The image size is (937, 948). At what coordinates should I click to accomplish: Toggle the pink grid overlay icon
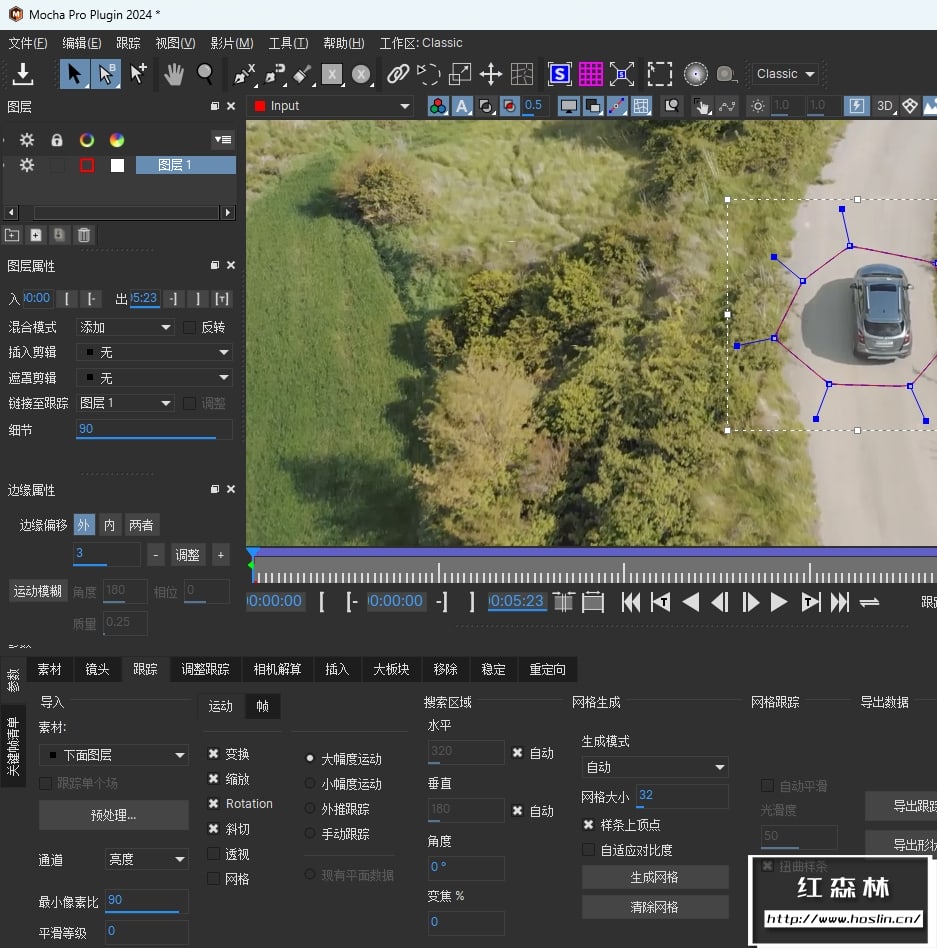pos(590,73)
